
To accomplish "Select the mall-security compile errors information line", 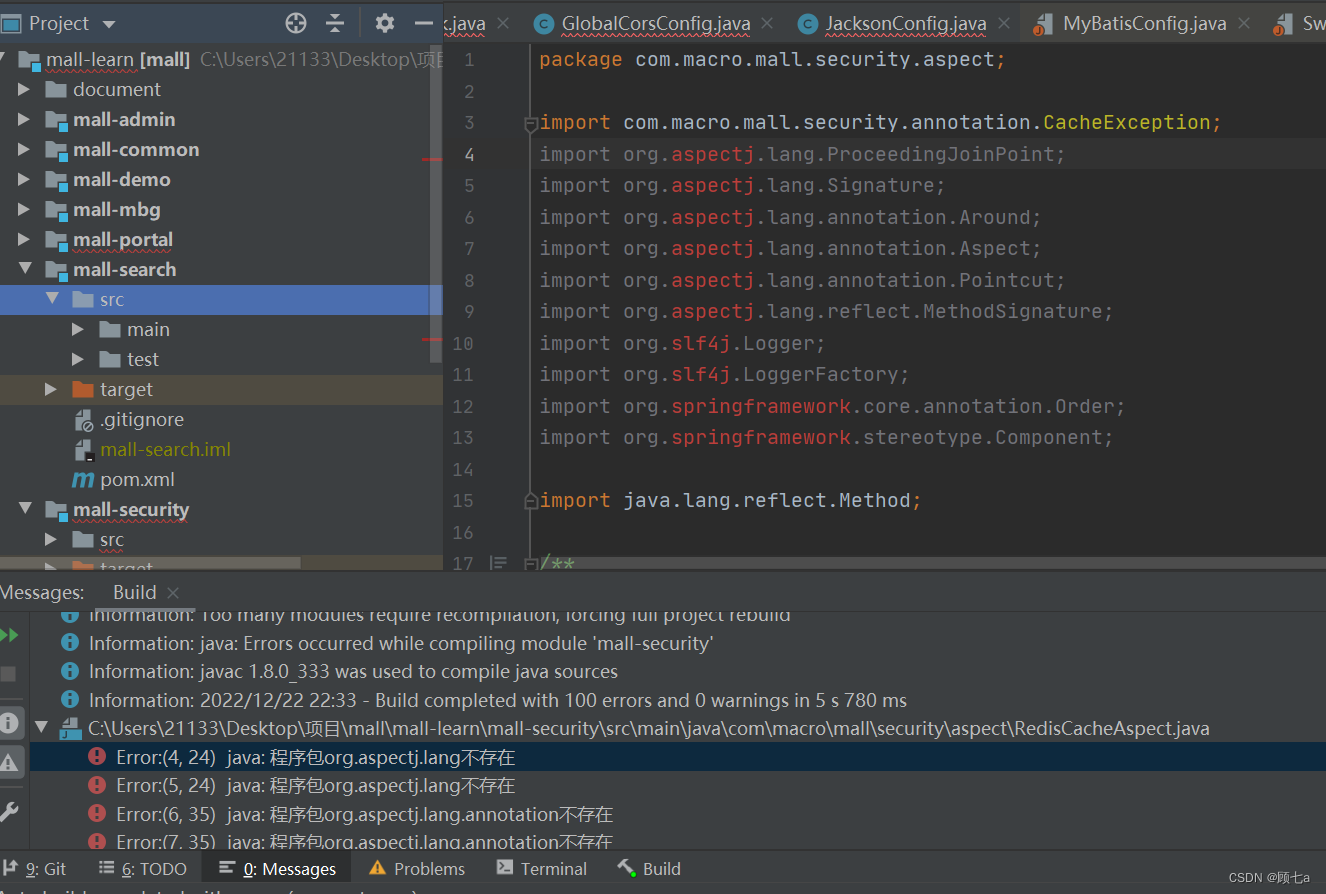I will 401,643.
